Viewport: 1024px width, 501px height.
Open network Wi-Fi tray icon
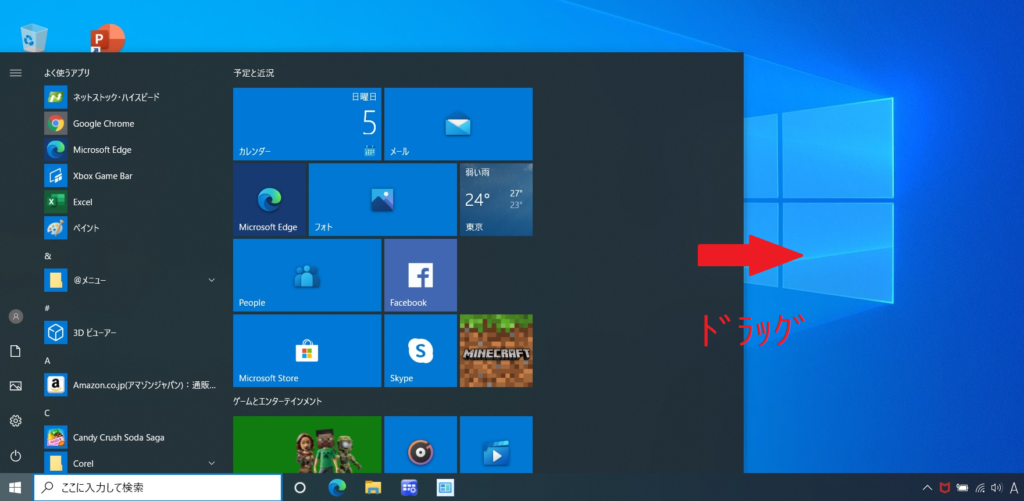pyautogui.click(x=980, y=487)
